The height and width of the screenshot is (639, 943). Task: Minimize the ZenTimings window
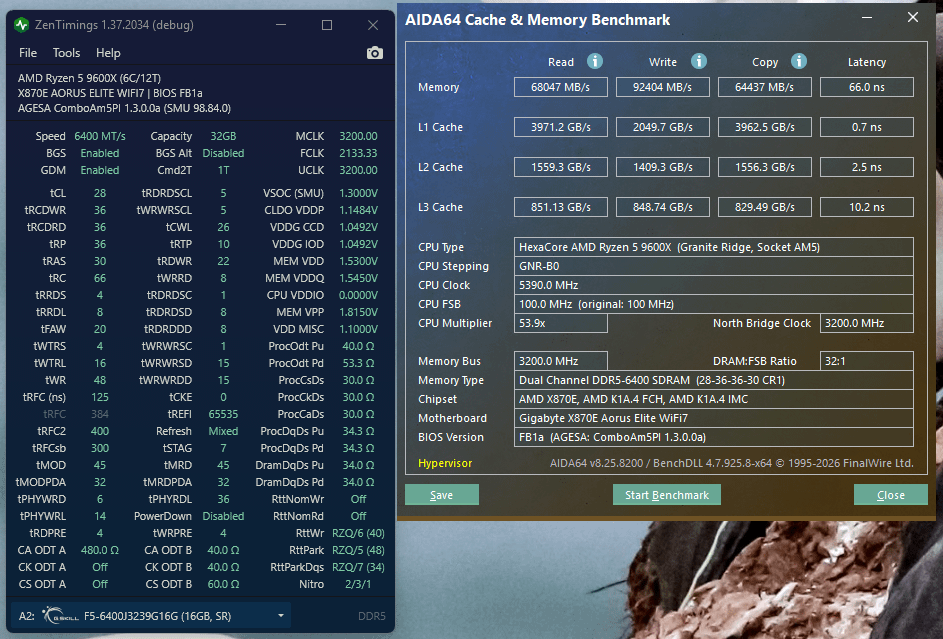click(x=281, y=25)
